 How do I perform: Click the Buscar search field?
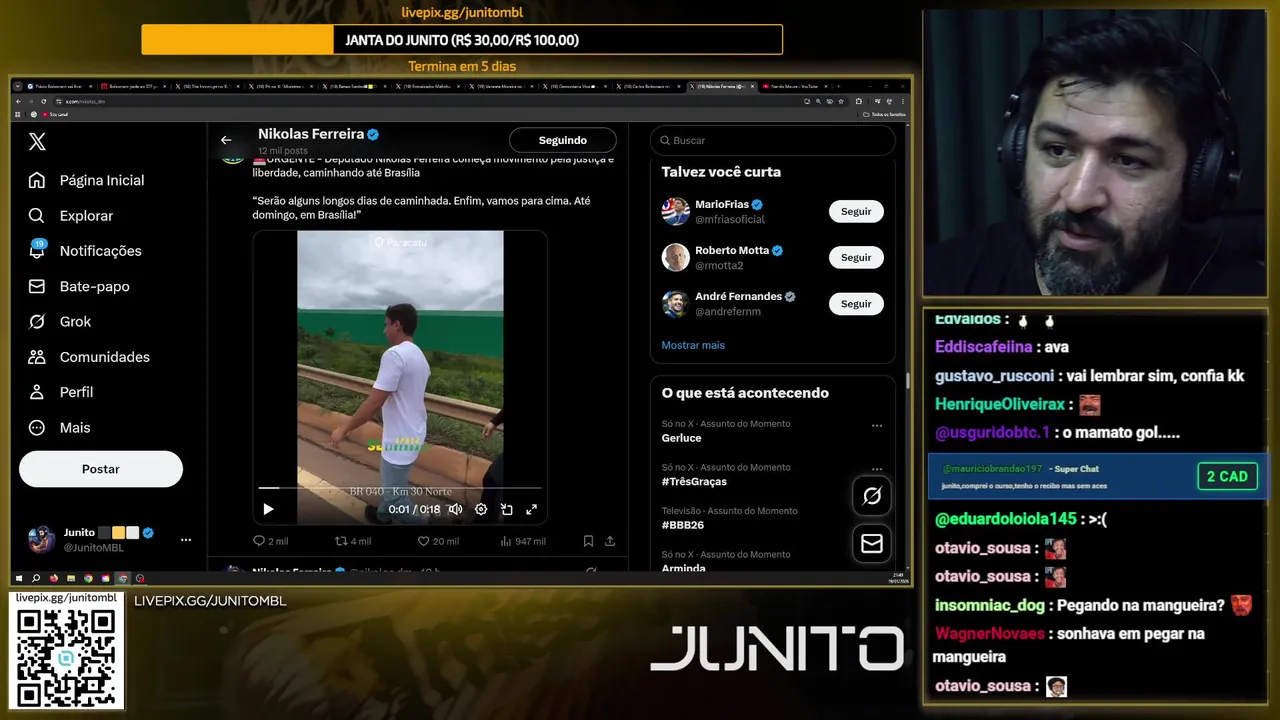tap(772, 141)
